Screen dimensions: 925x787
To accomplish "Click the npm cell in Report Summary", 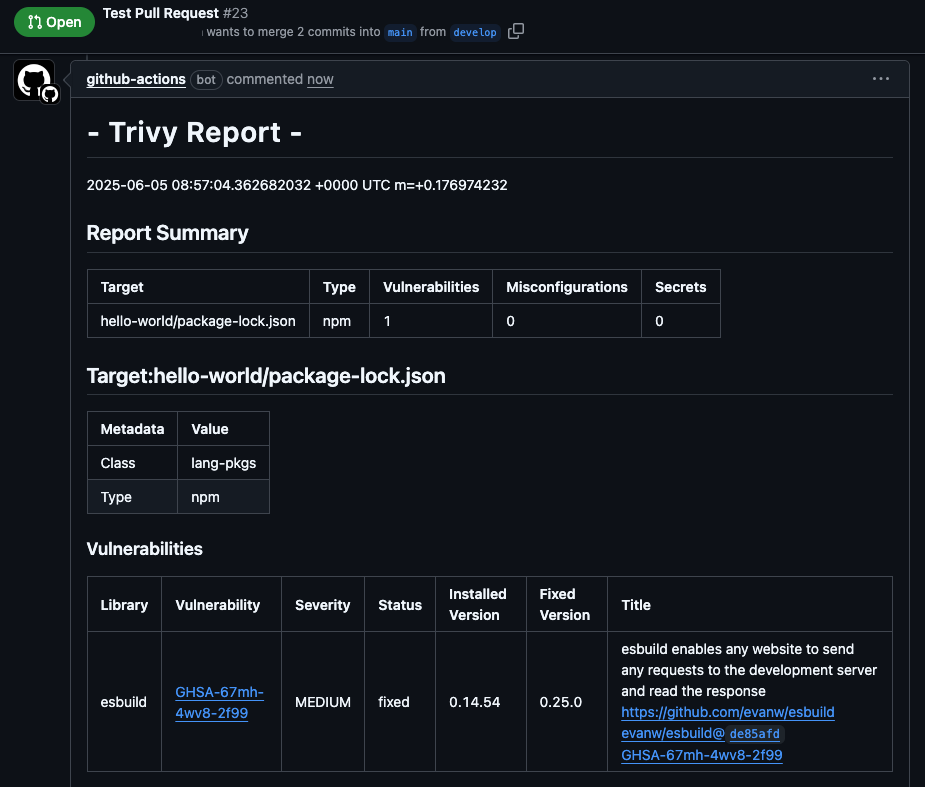I will pyautogui.click(x=339, y=321).
